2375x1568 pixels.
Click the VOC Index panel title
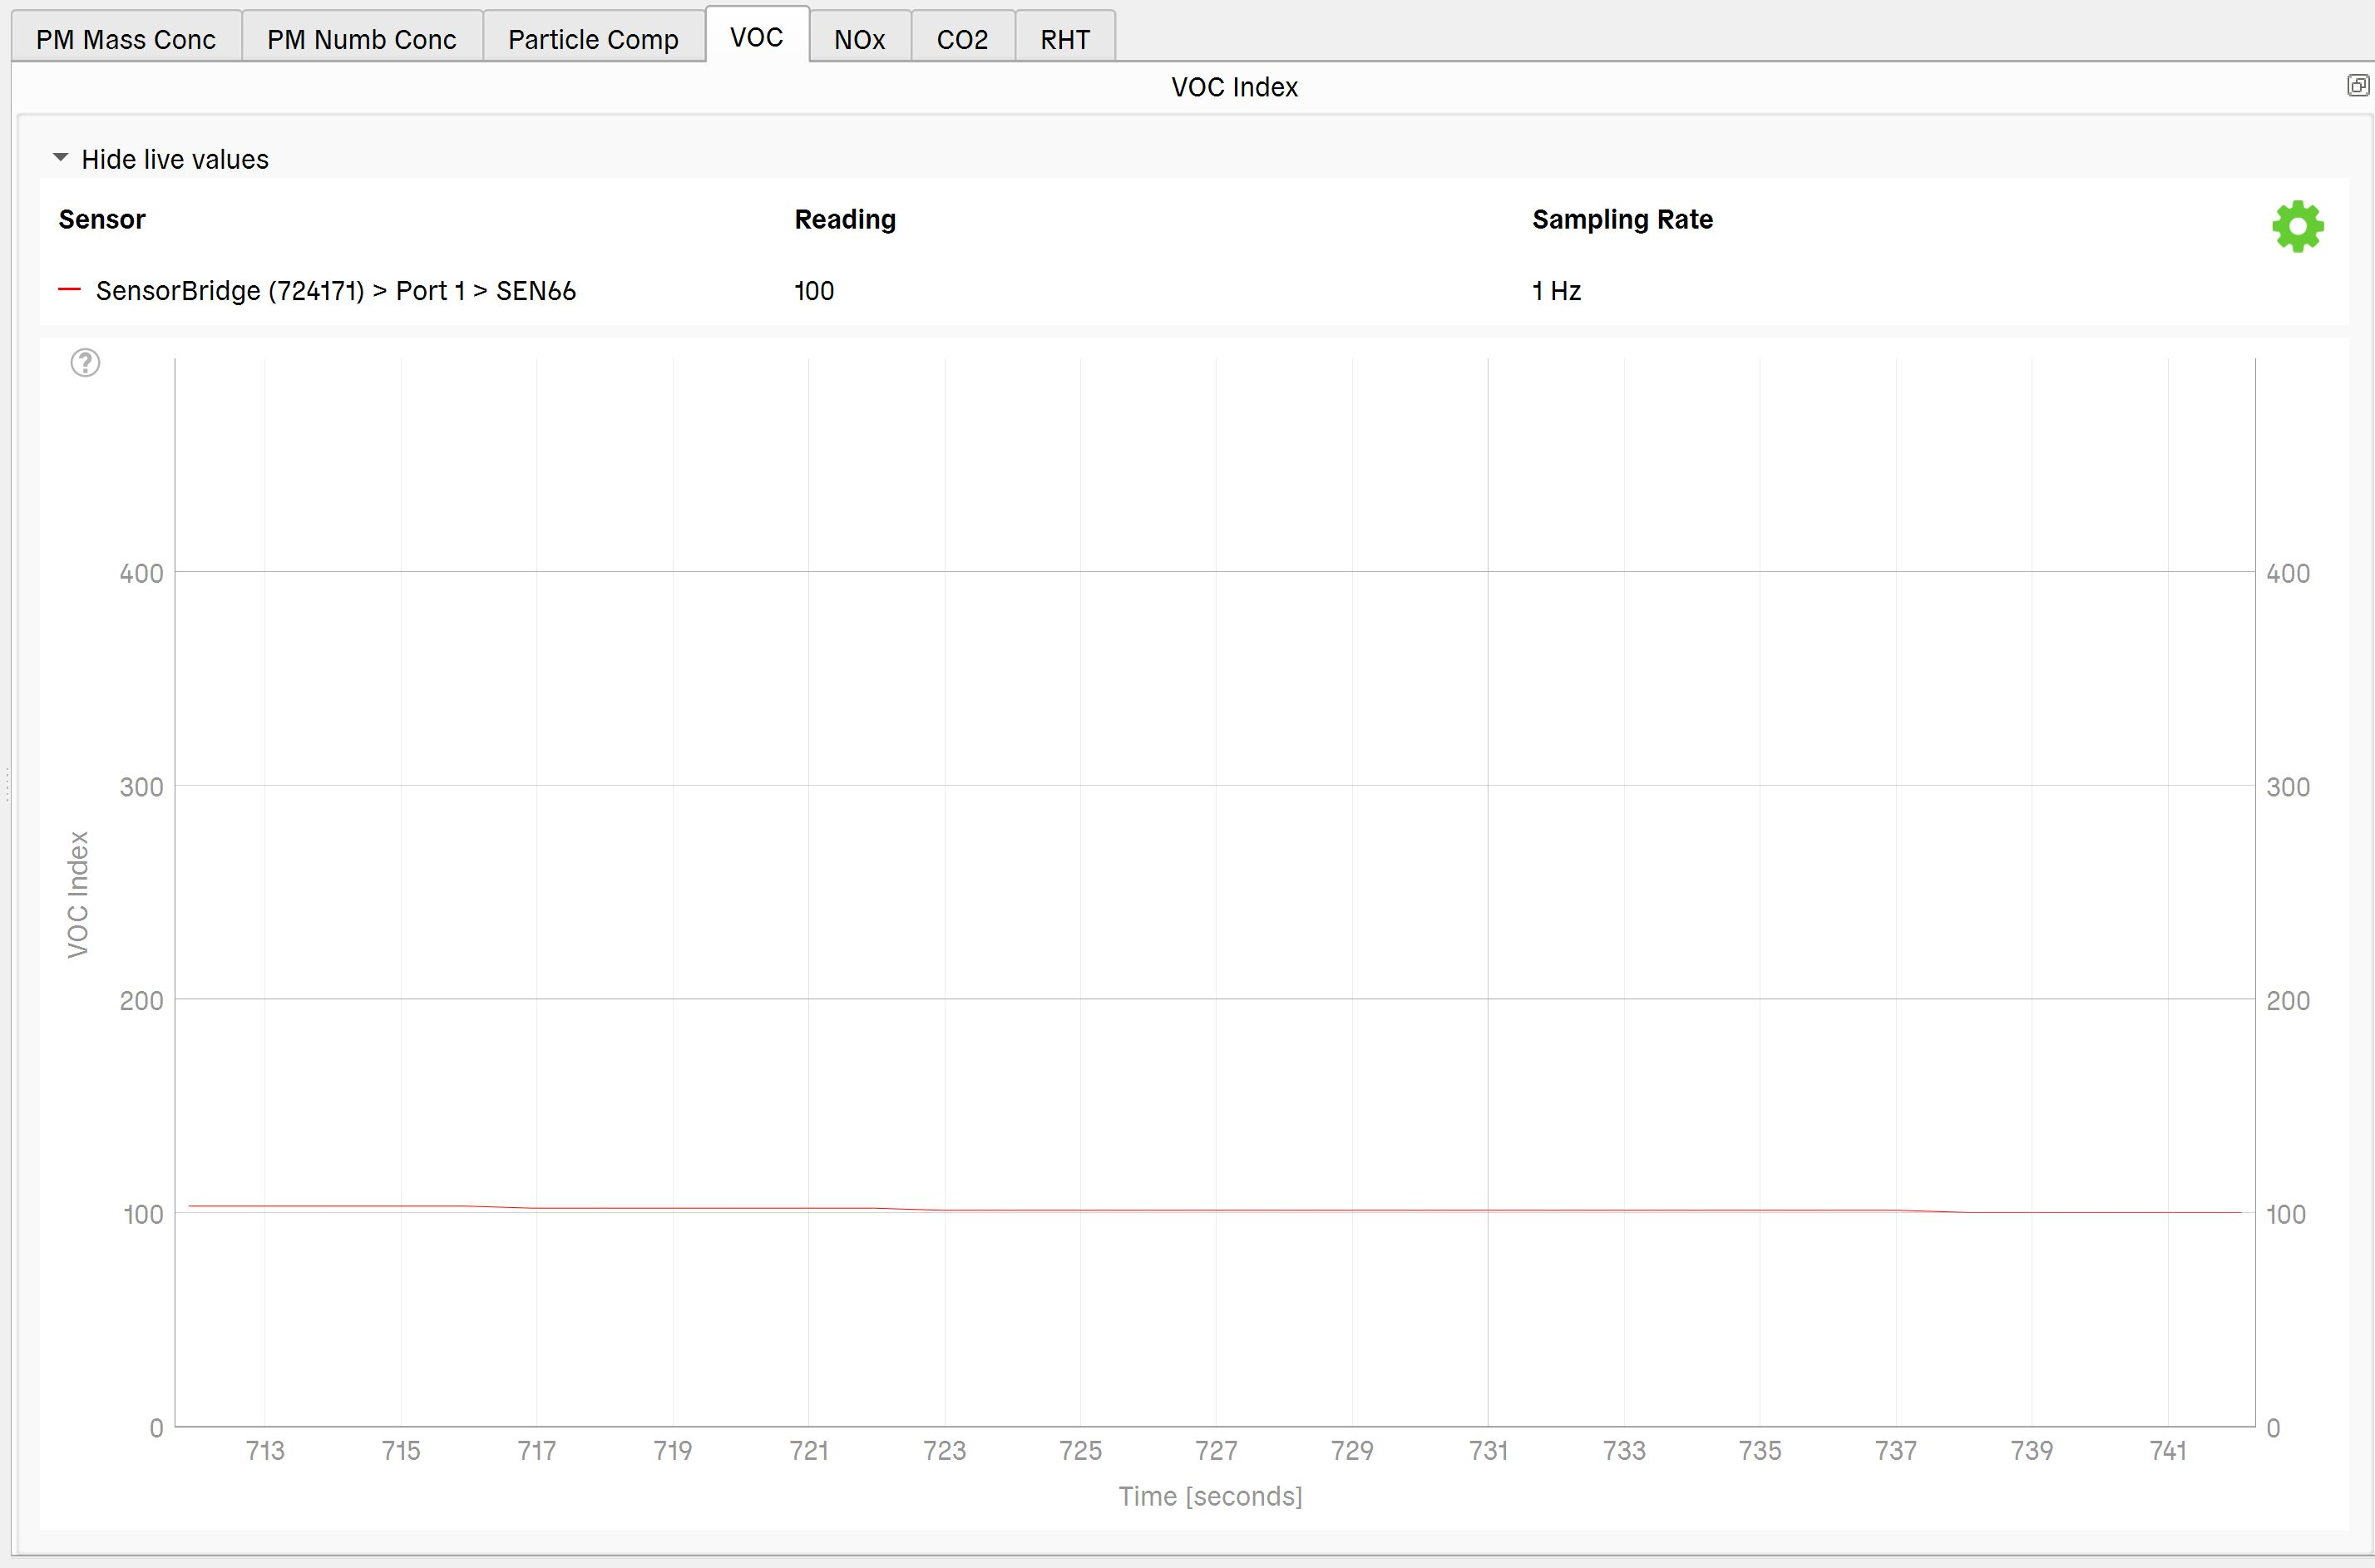1234,87
